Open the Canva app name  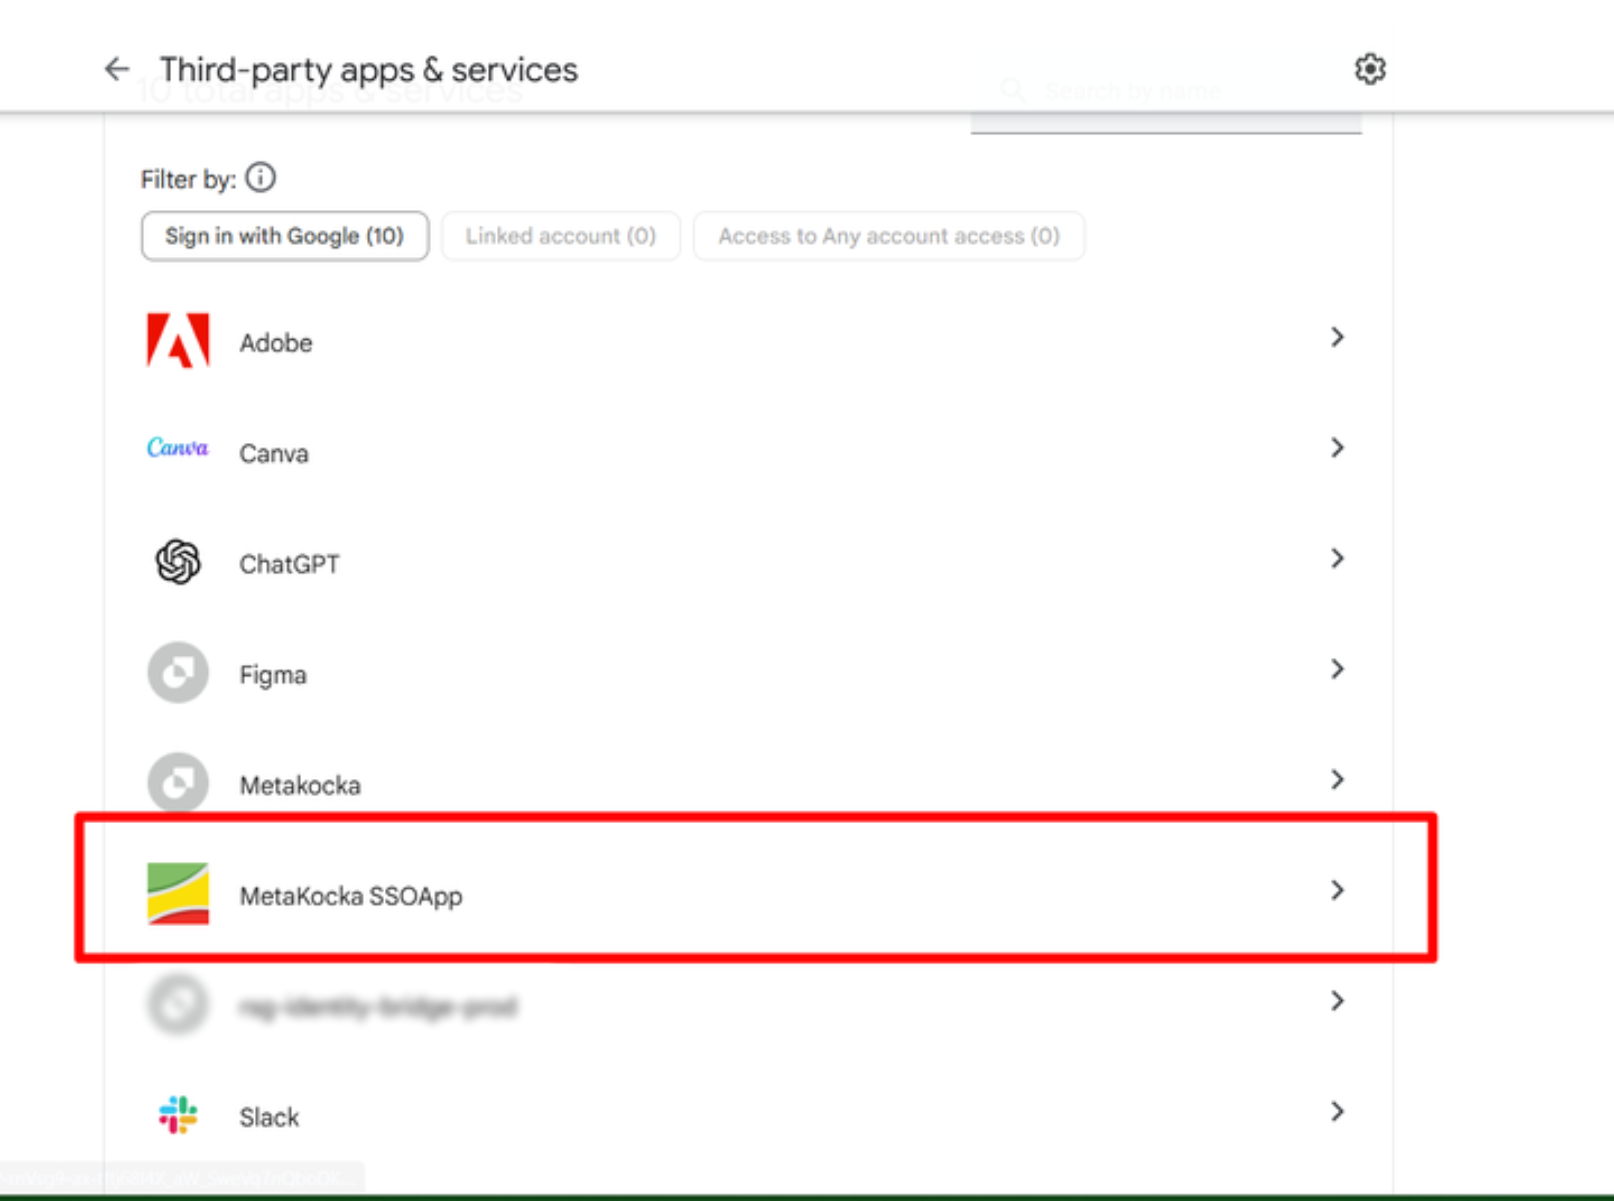(x=274, y=454)
